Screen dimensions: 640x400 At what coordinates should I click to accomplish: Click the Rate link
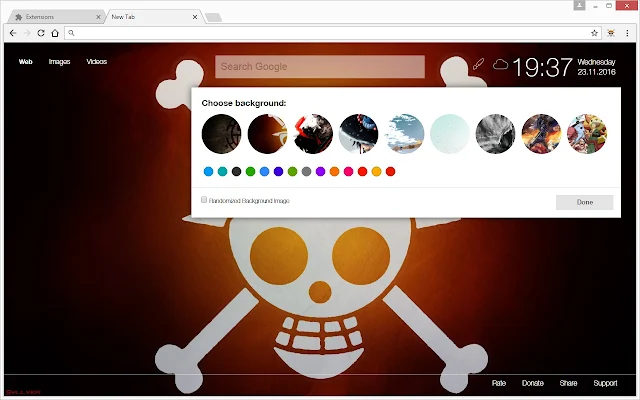[499, 383]
